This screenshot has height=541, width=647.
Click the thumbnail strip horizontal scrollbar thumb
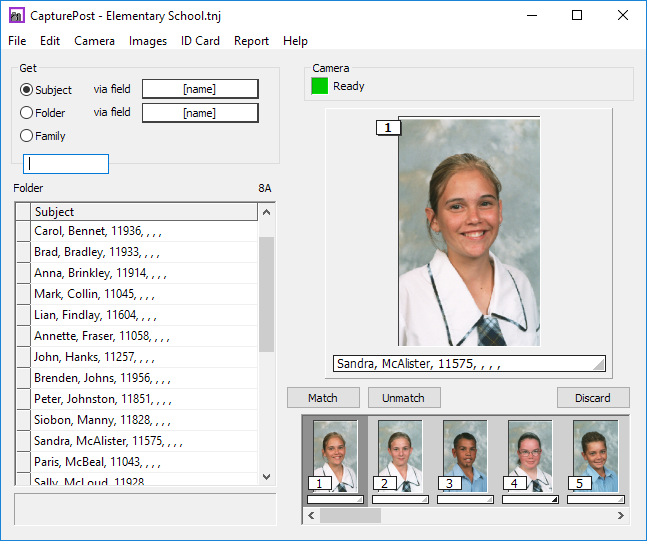350,515
